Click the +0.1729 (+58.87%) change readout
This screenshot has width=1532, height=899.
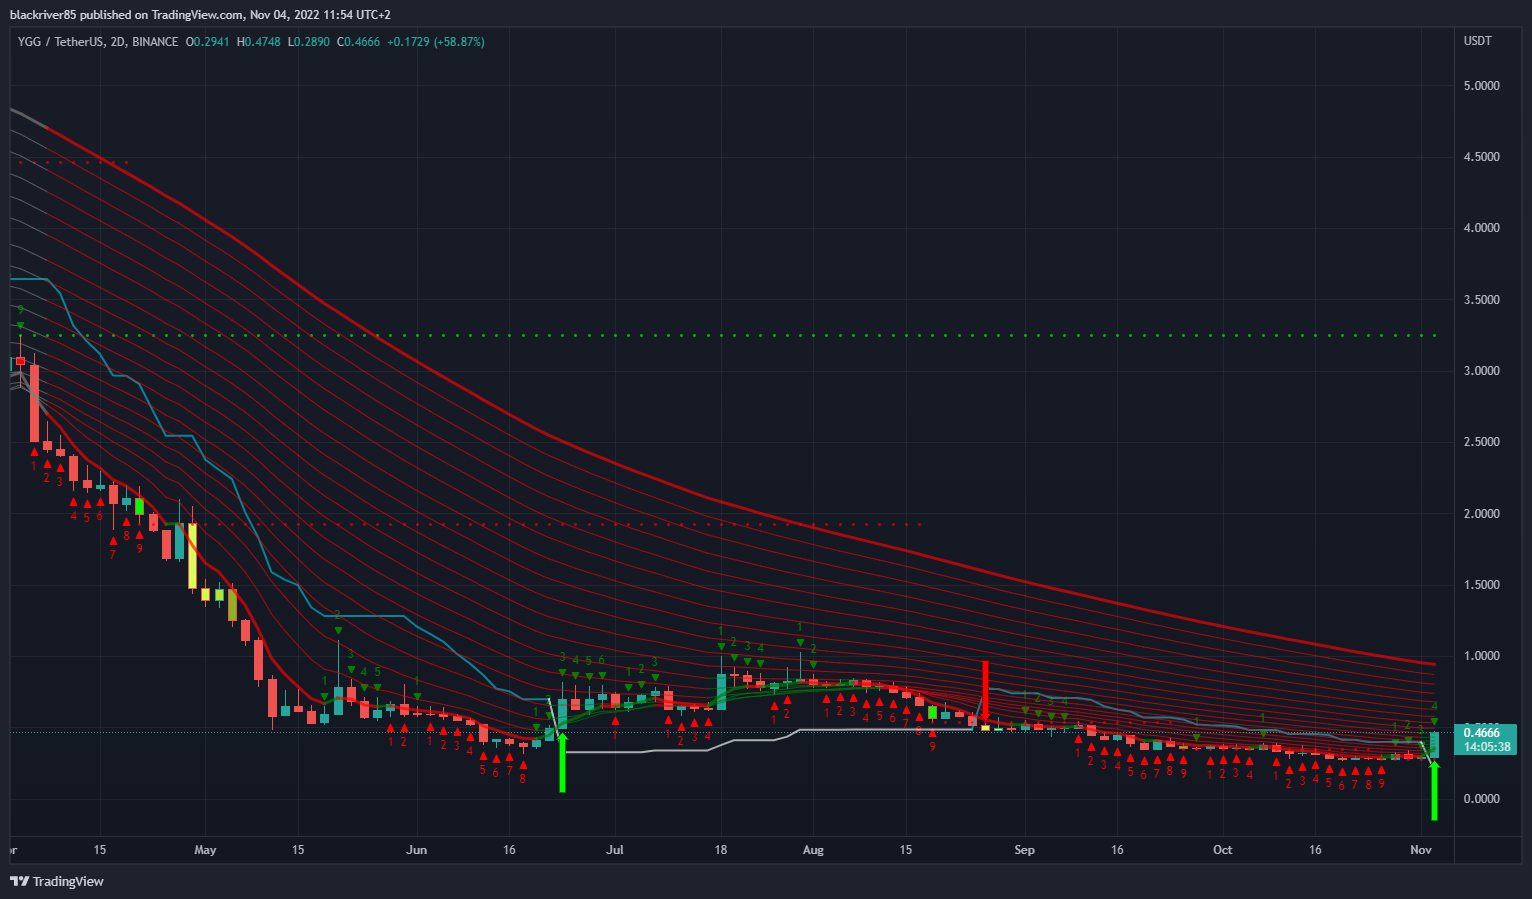click(x=436, y=42)
